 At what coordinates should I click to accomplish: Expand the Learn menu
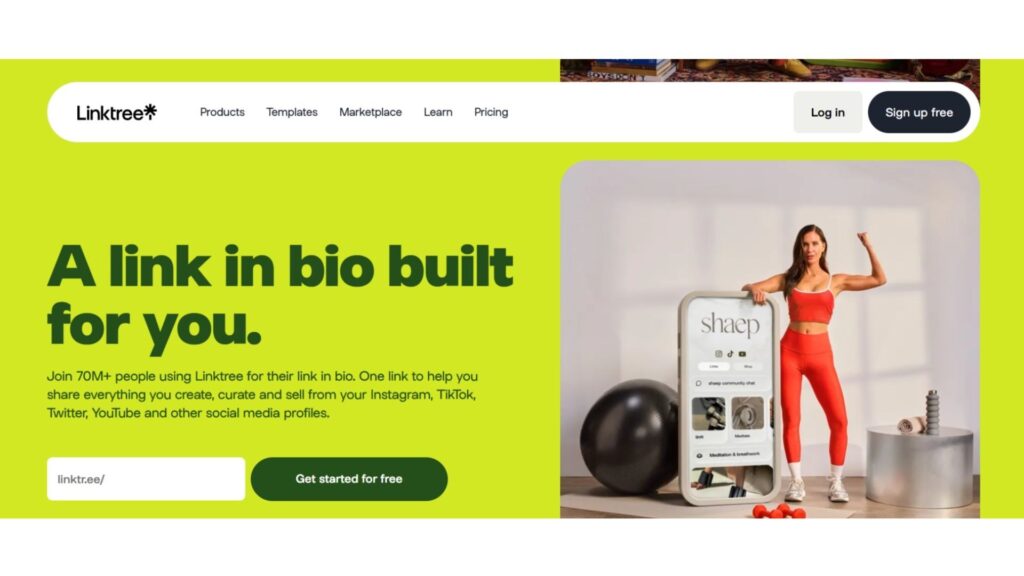(438, 112)
